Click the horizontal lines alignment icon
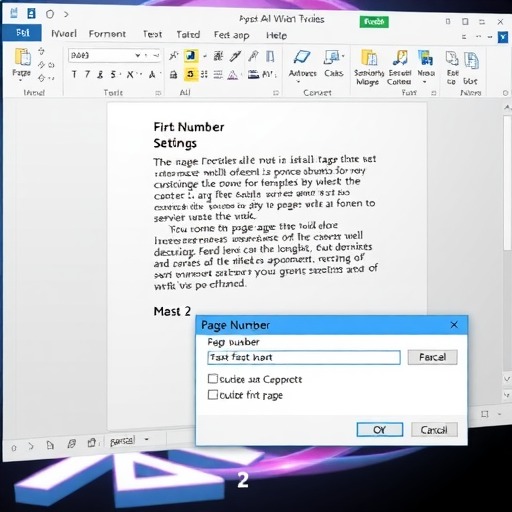The width and height of the screenshot is (512, 512). [218, 75]
